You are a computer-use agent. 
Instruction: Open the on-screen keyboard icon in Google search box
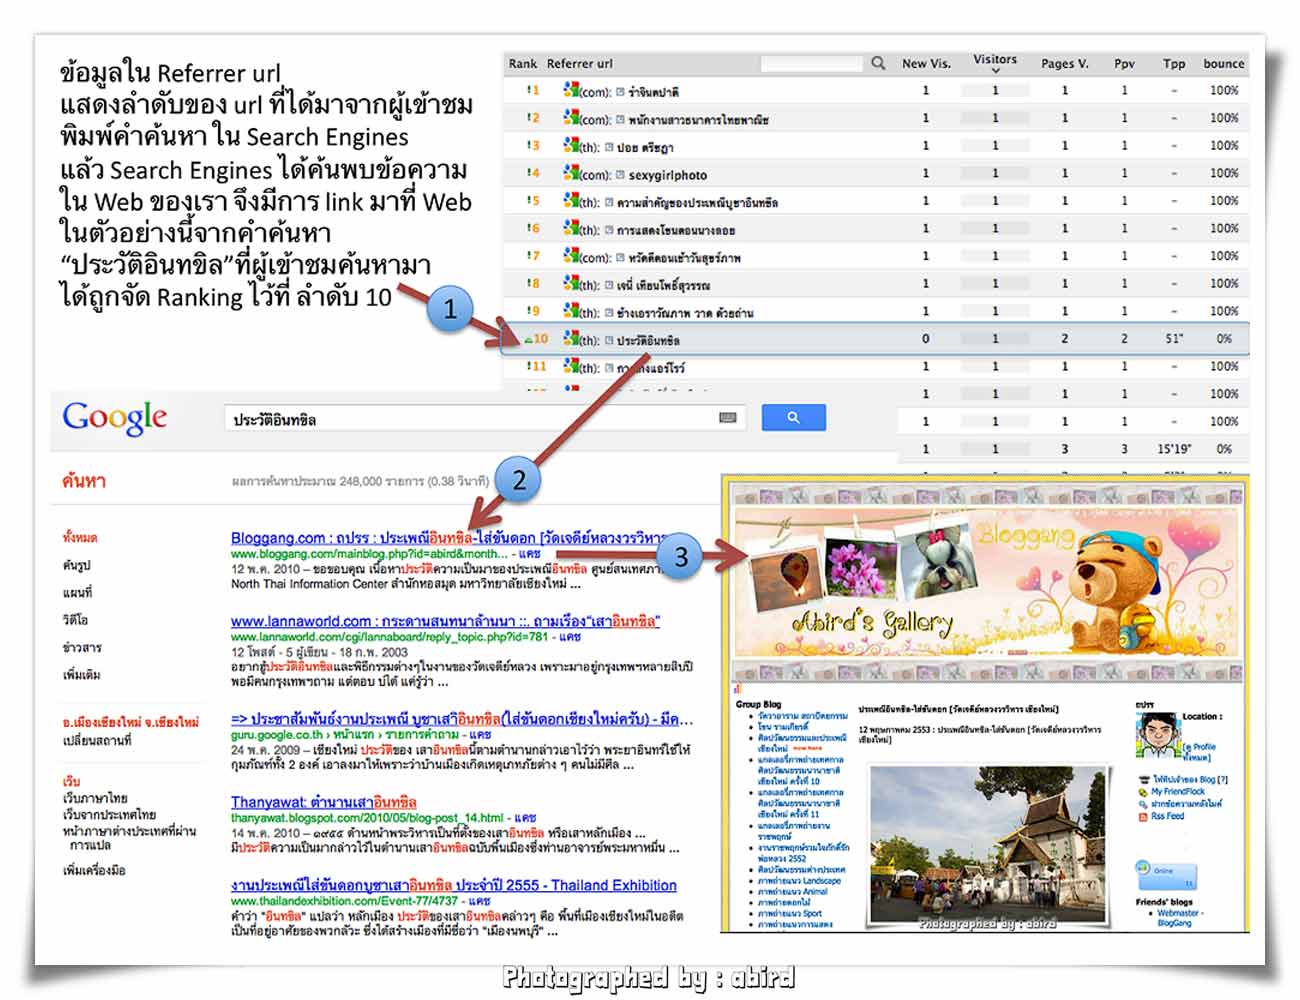pos(728,418)
